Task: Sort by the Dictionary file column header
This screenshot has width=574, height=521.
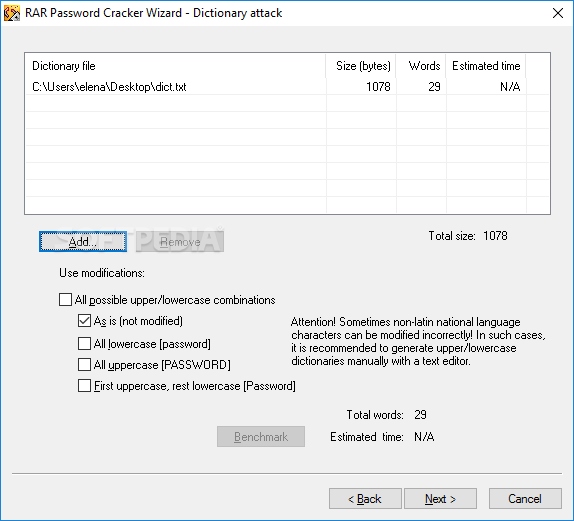Action: [175, 66]
